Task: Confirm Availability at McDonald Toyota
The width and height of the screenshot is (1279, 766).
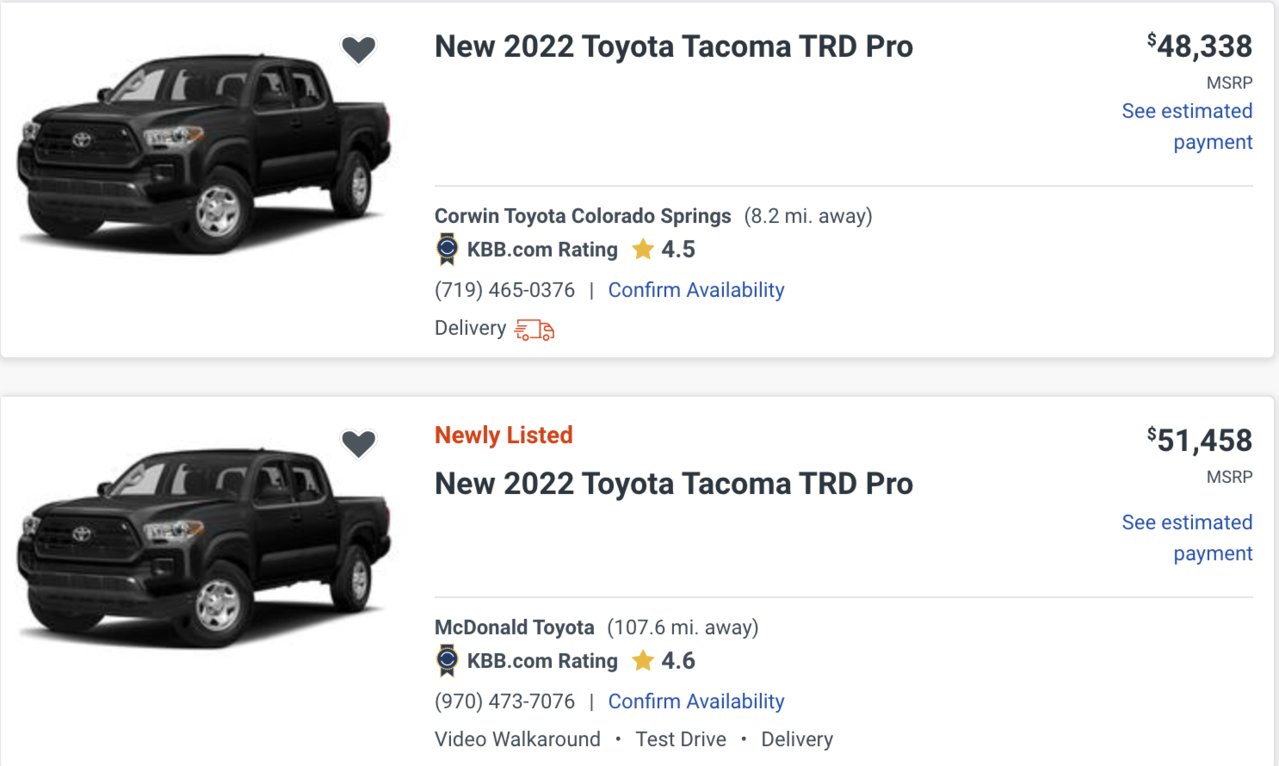Action: [x=696, y=701]
